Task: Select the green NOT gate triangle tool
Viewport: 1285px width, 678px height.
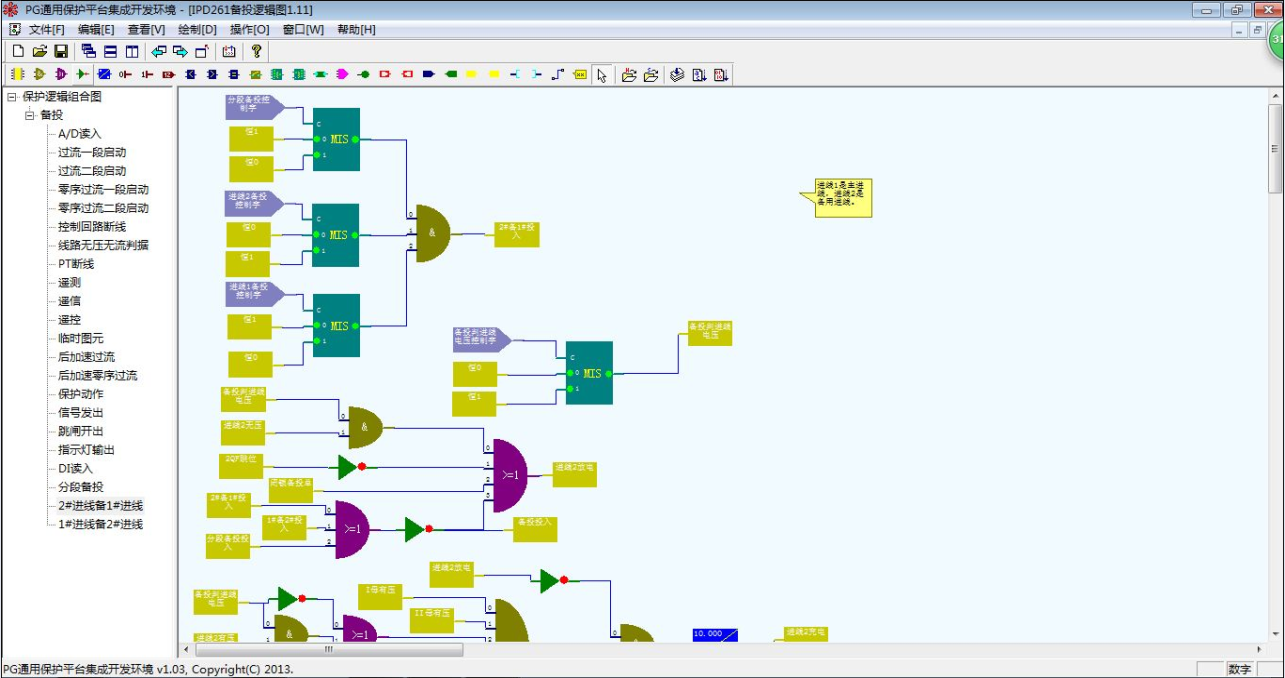Action: 82,75
